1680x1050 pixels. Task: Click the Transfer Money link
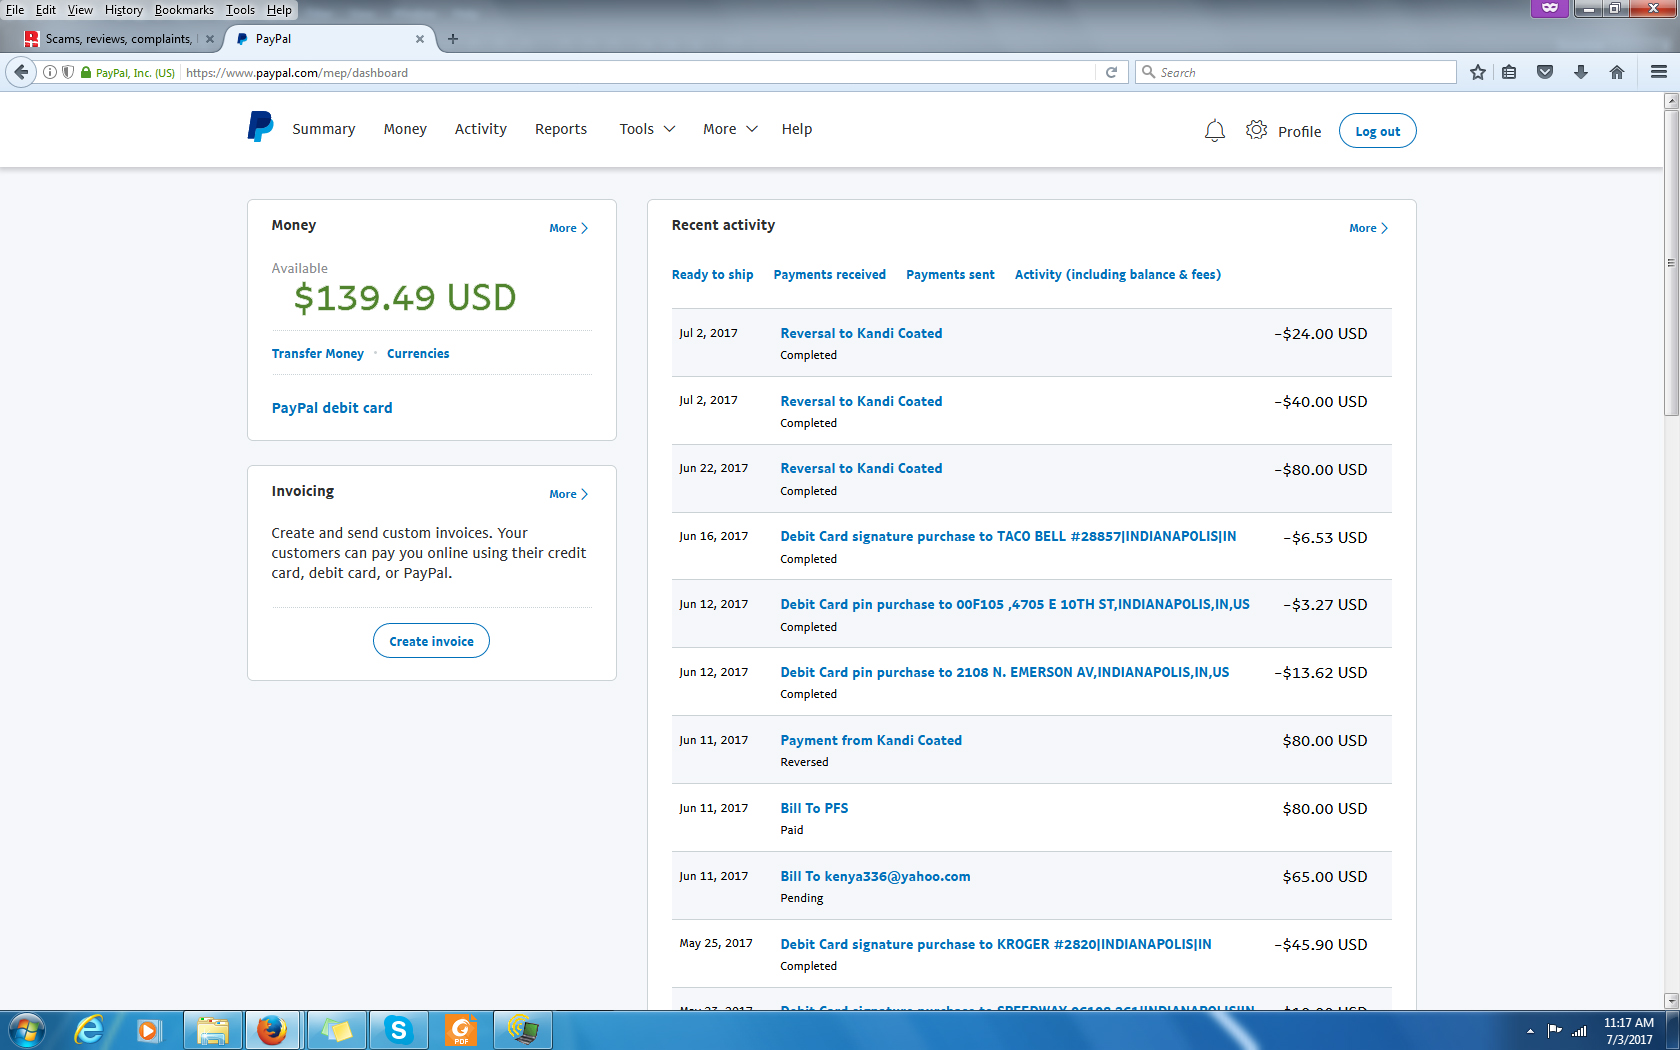coord(318,354)
